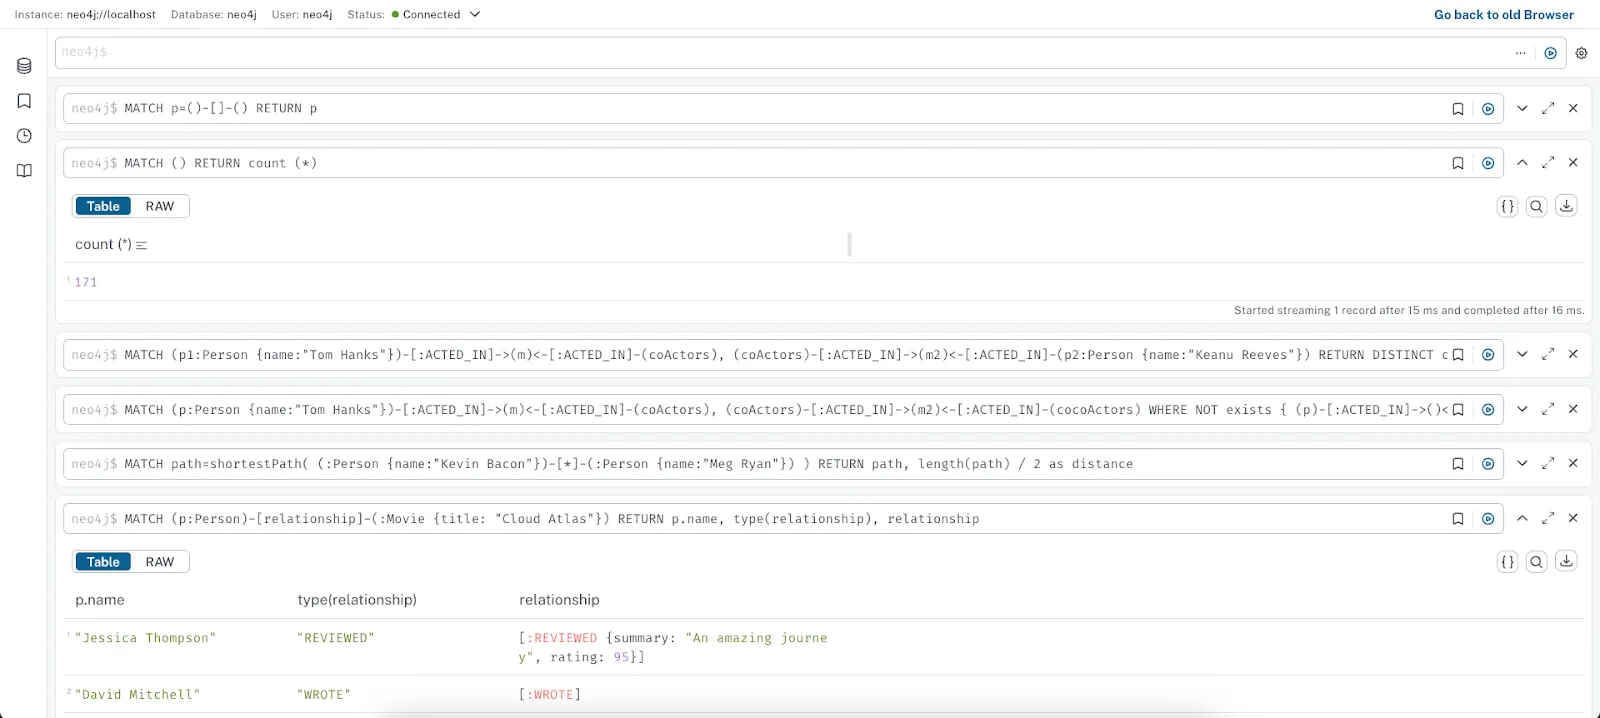
Task: Show JSON braces view for Cloud Atlas result
Action: coord(1507,562)
